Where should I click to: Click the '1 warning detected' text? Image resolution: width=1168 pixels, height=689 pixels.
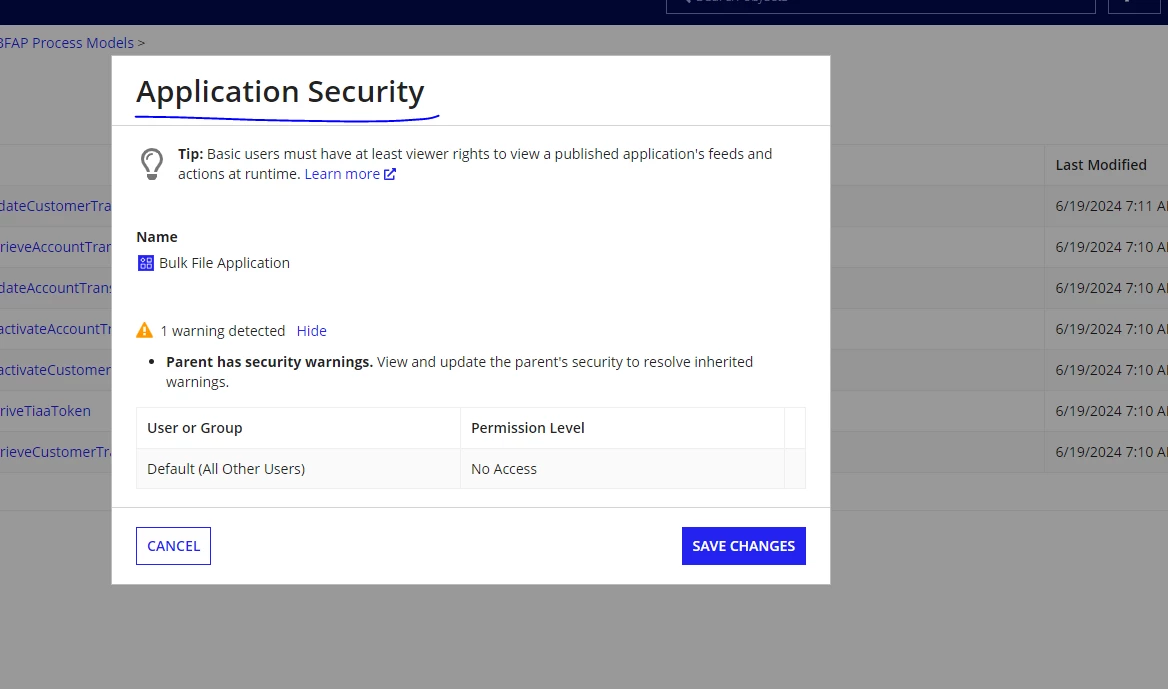(x=223, y=331)
